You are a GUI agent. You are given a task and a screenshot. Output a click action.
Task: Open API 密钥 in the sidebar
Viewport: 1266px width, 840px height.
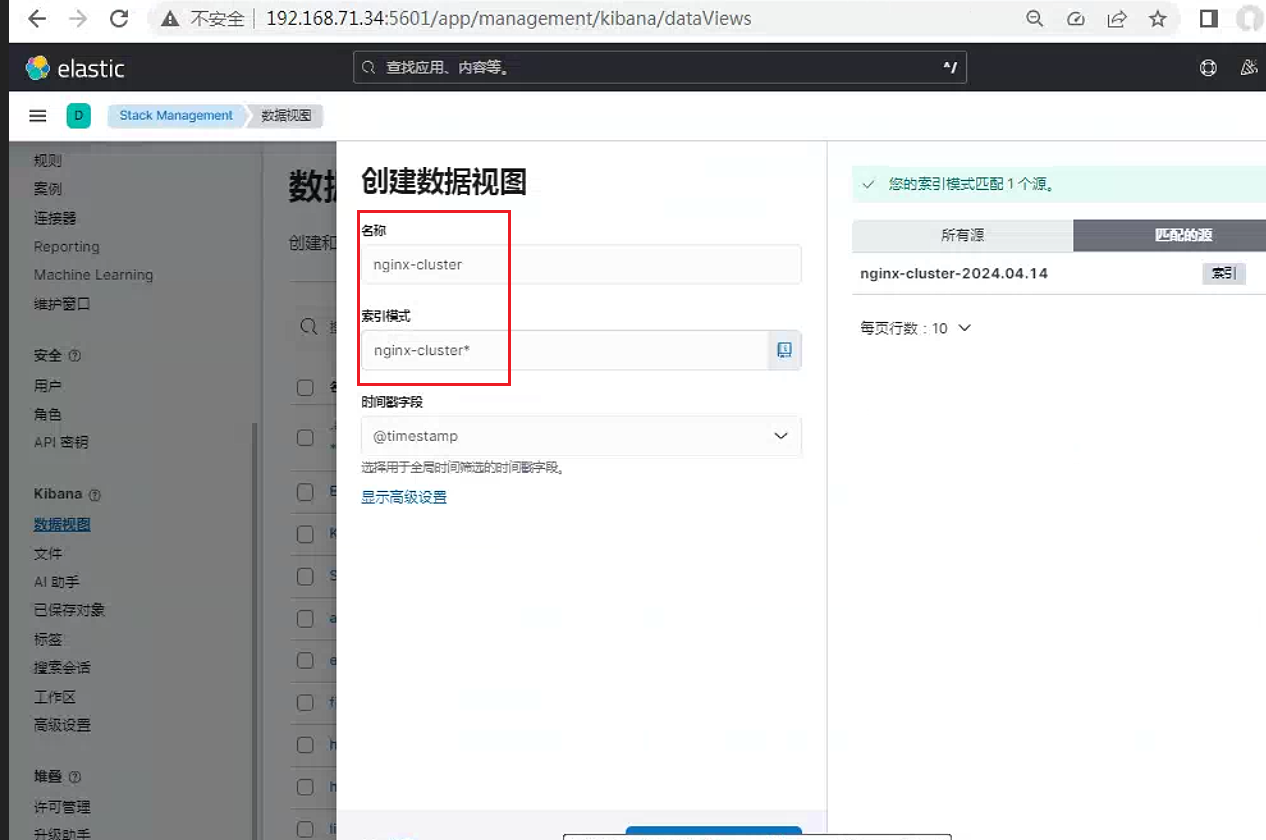click(x=61, y=442)
